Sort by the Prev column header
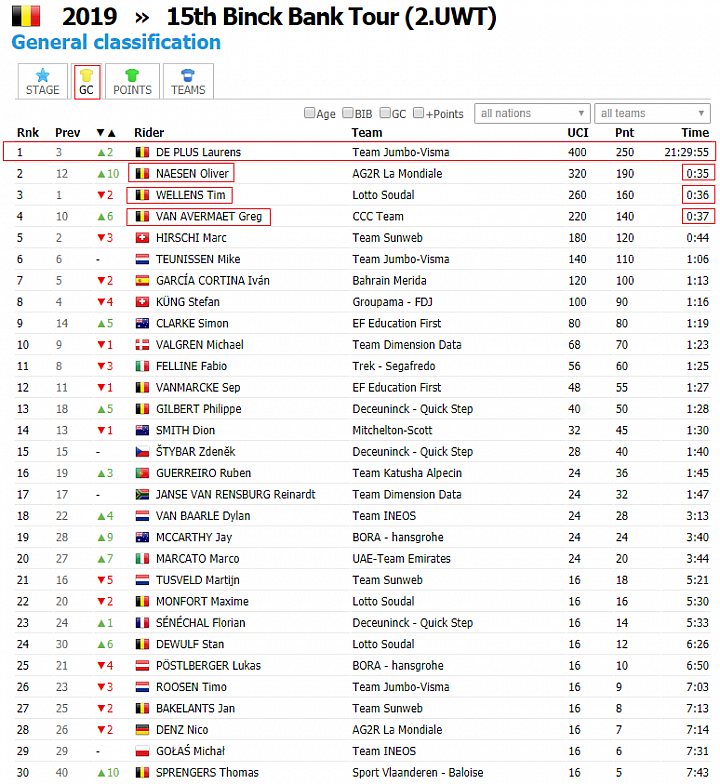The image size is (720, 784). (68, 132)
